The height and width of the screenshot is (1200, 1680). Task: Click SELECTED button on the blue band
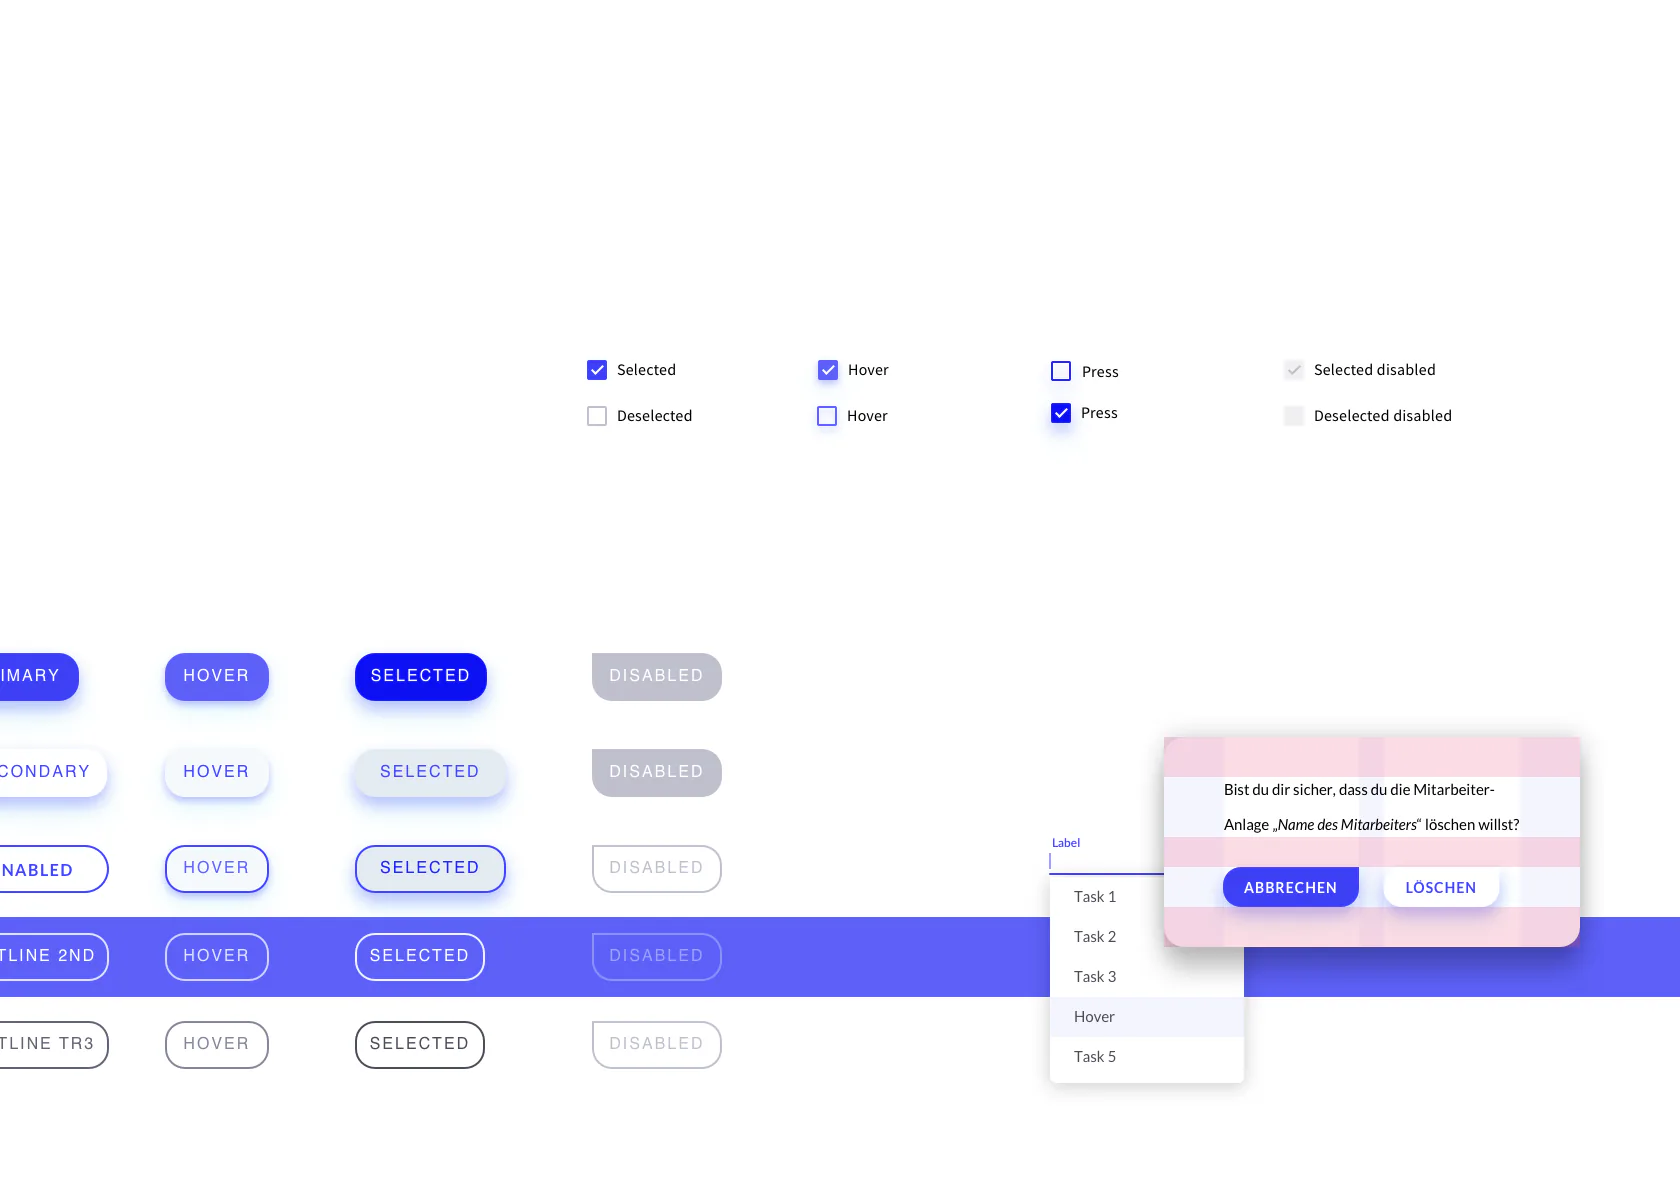point(420,957)
